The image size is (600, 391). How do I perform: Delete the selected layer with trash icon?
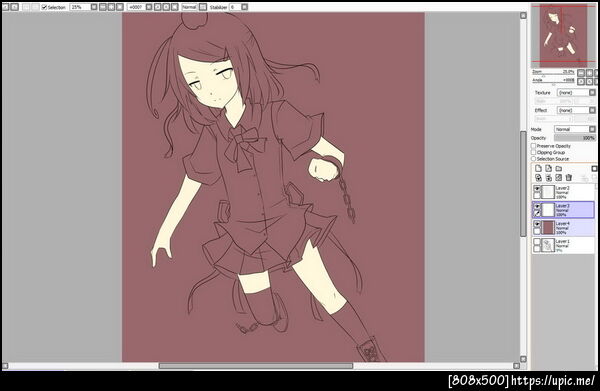pyautogui.click(x=569, y=178)
